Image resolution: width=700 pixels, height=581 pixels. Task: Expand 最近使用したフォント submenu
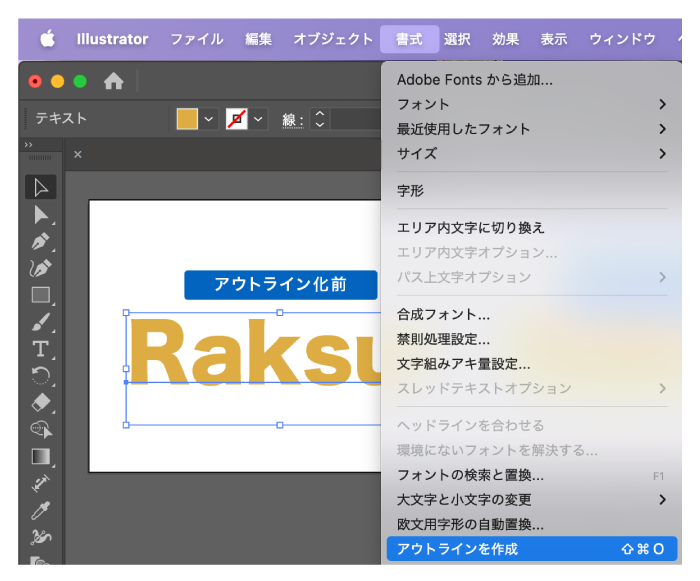tap(531, 129)
